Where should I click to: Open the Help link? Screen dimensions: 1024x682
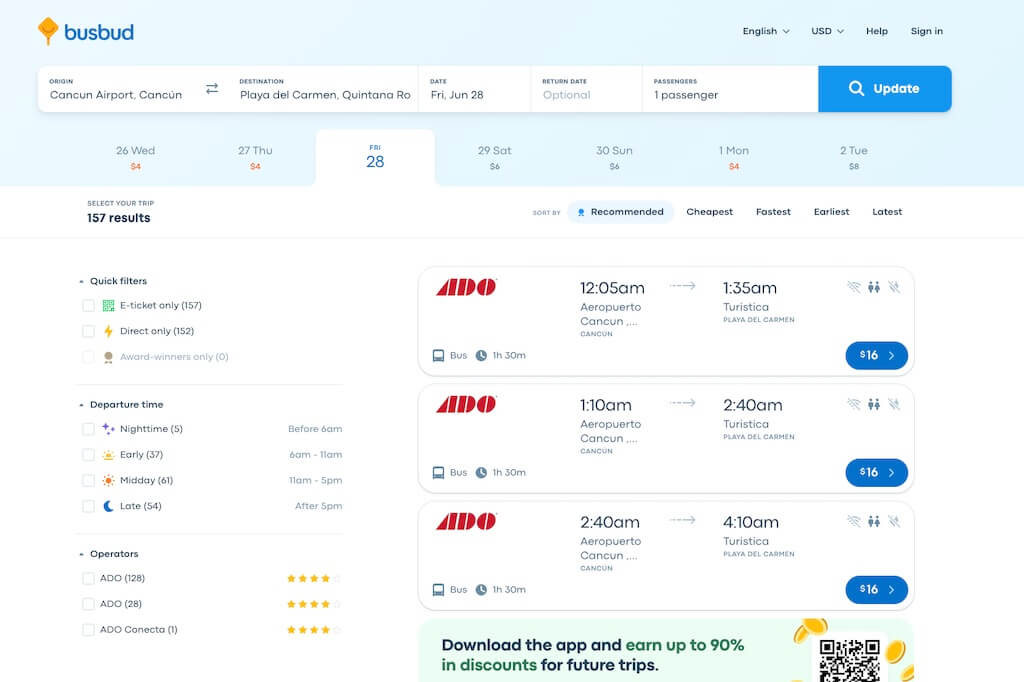[x=876, y=31]
